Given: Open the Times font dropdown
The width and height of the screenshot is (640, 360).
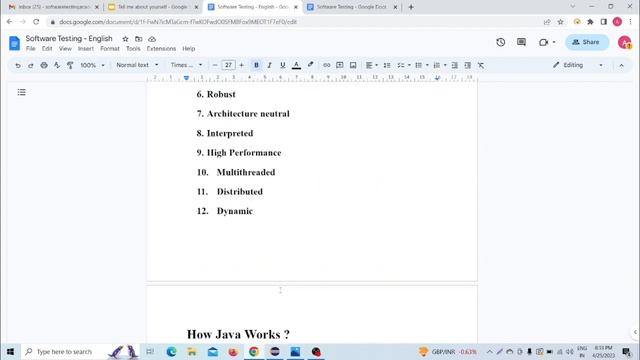Looking at the screenshot, I should 186,65.
